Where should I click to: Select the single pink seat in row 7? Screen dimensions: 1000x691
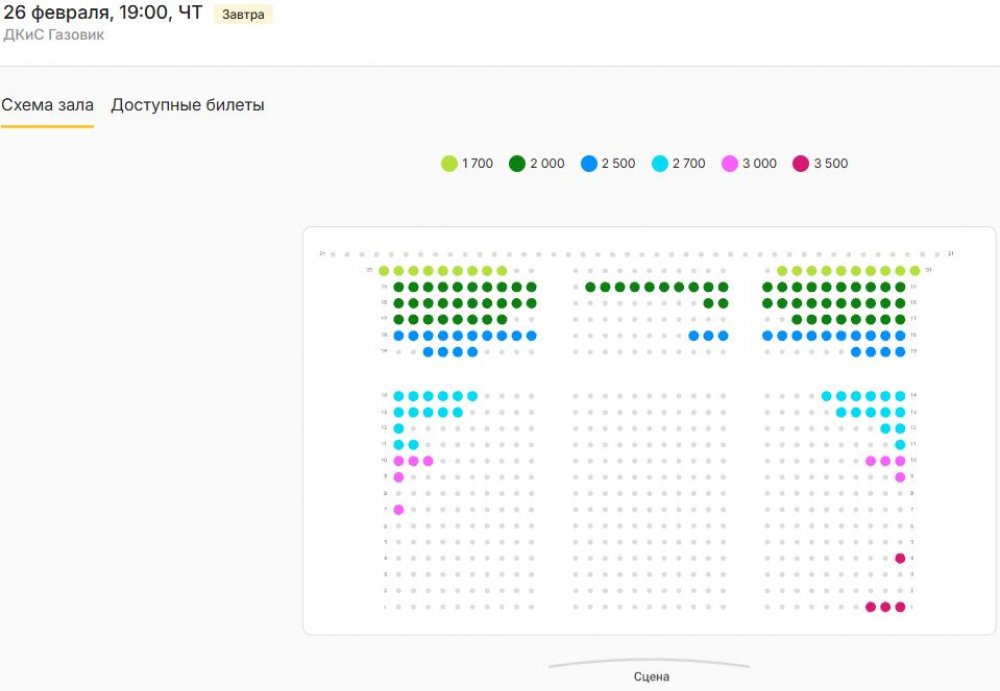pos(399,510)
